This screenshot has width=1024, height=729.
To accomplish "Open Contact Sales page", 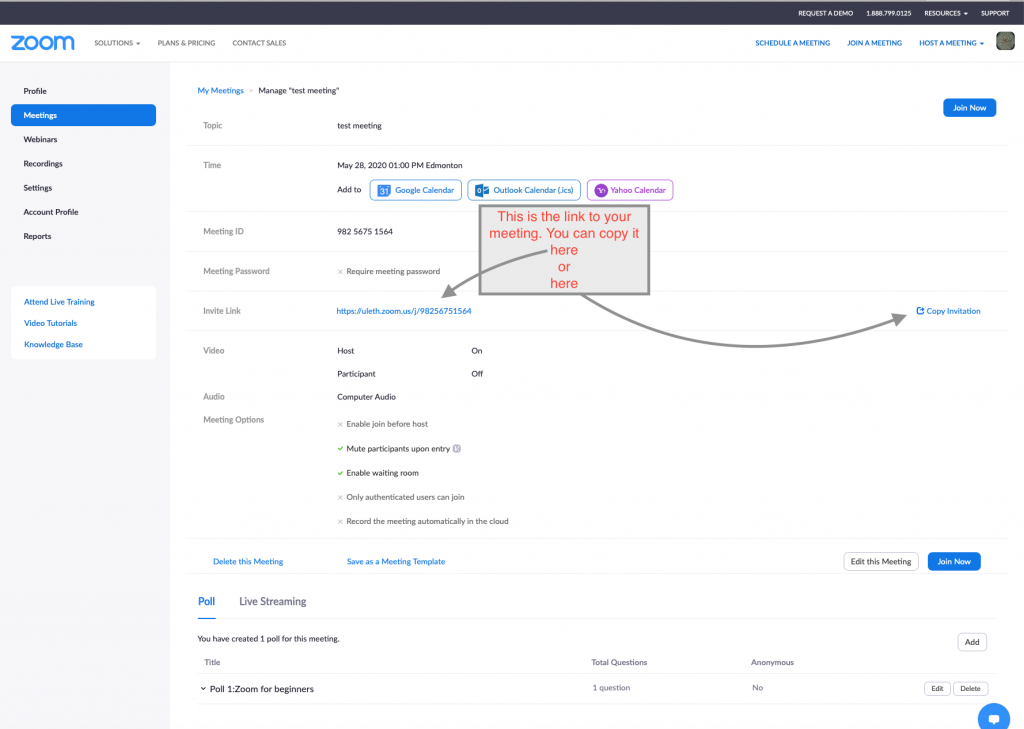I will click(259, 43).
